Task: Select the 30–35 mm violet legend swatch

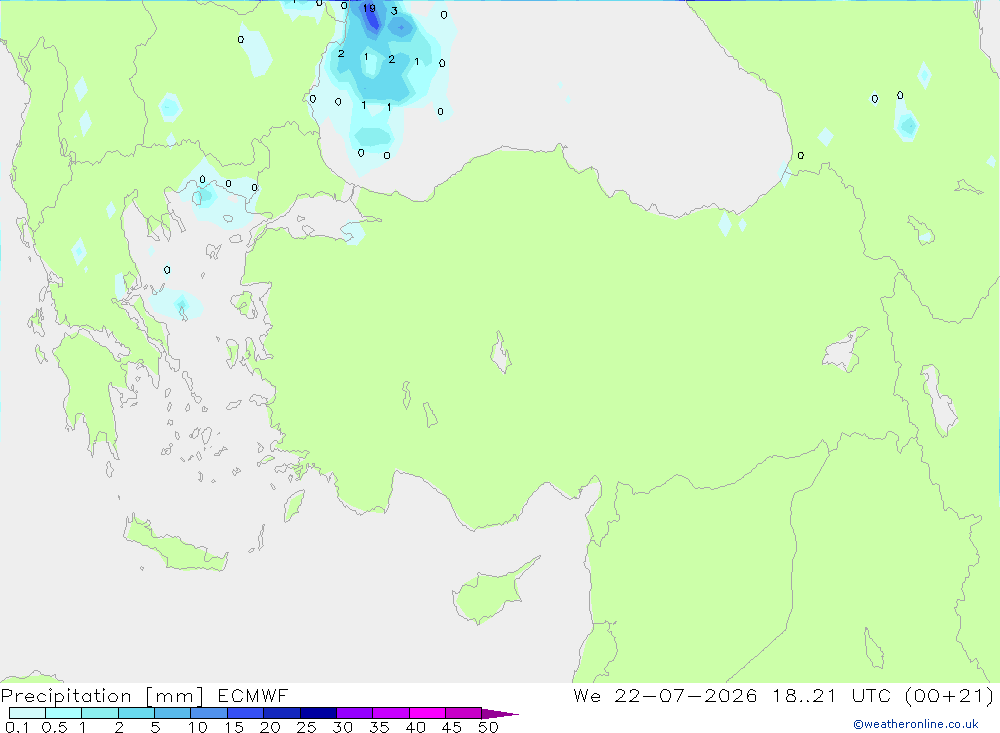Action: 354,713
